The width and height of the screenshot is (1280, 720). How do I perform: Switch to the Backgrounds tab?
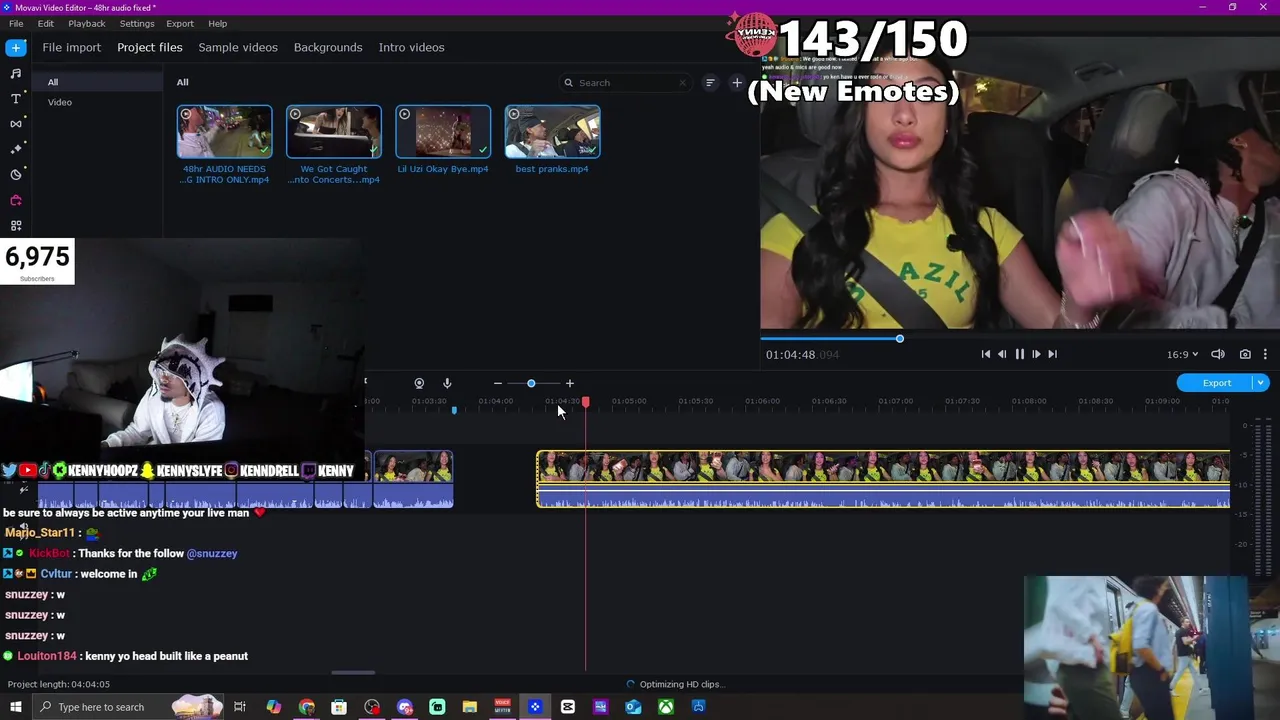coord(328,47)
